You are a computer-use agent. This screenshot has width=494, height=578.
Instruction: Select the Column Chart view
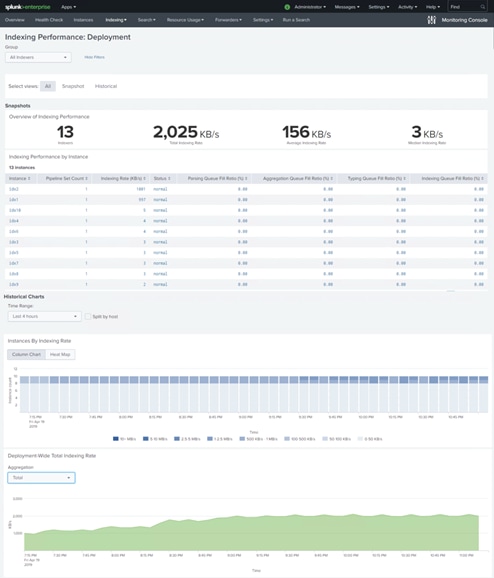(26, 354)
